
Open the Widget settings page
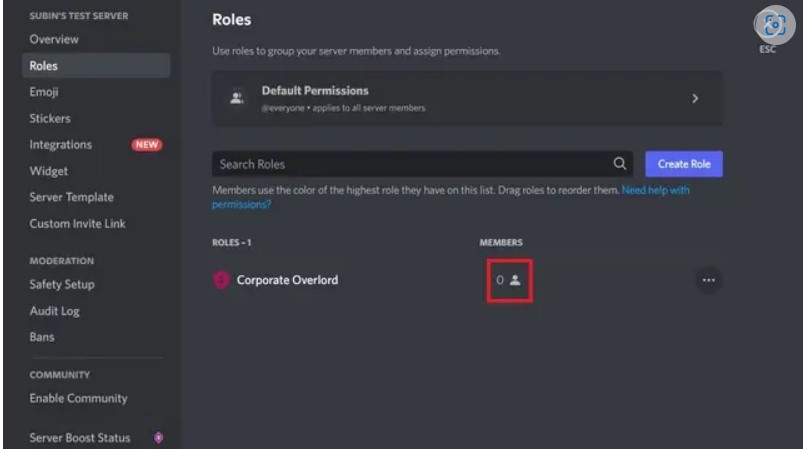coord(49,171)
